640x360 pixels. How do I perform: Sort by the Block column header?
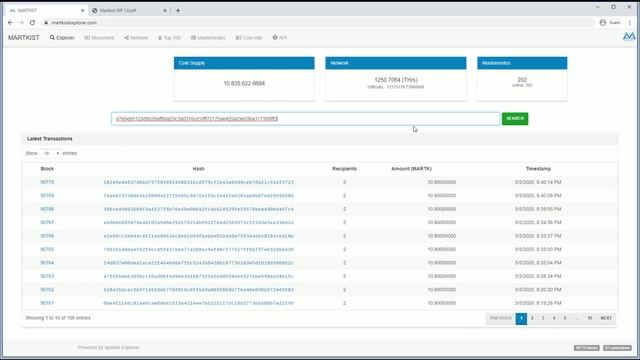[47, 169]
